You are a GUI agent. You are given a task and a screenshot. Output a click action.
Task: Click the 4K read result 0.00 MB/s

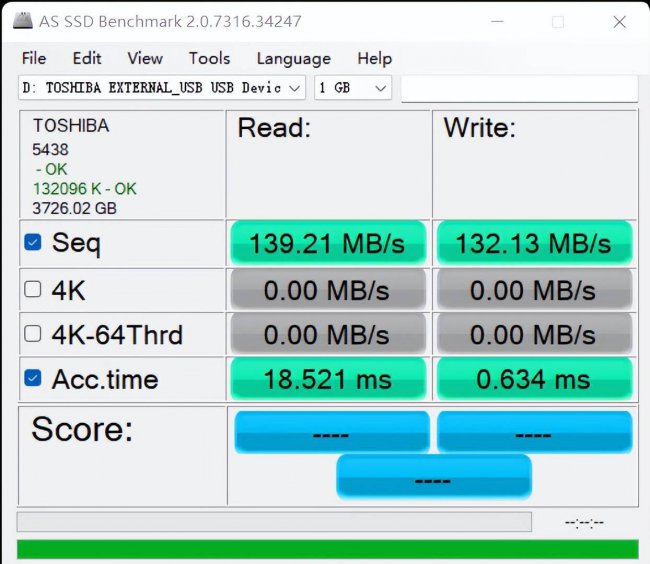(328, 290)
